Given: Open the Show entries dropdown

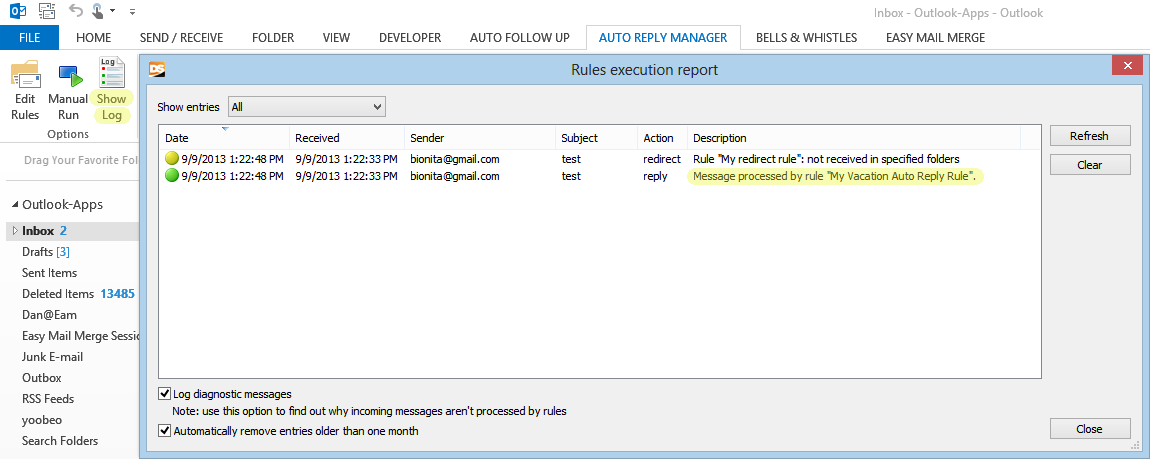Looking at the screenshot, I should [307, 107].
